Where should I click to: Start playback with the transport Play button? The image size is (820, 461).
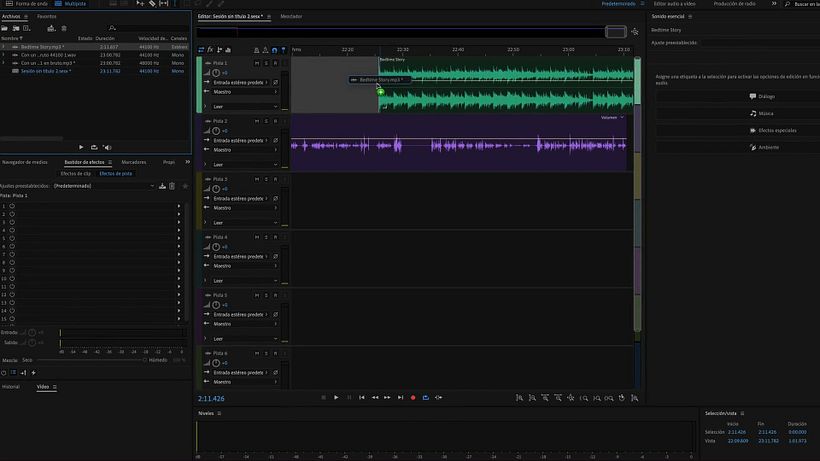336,398
